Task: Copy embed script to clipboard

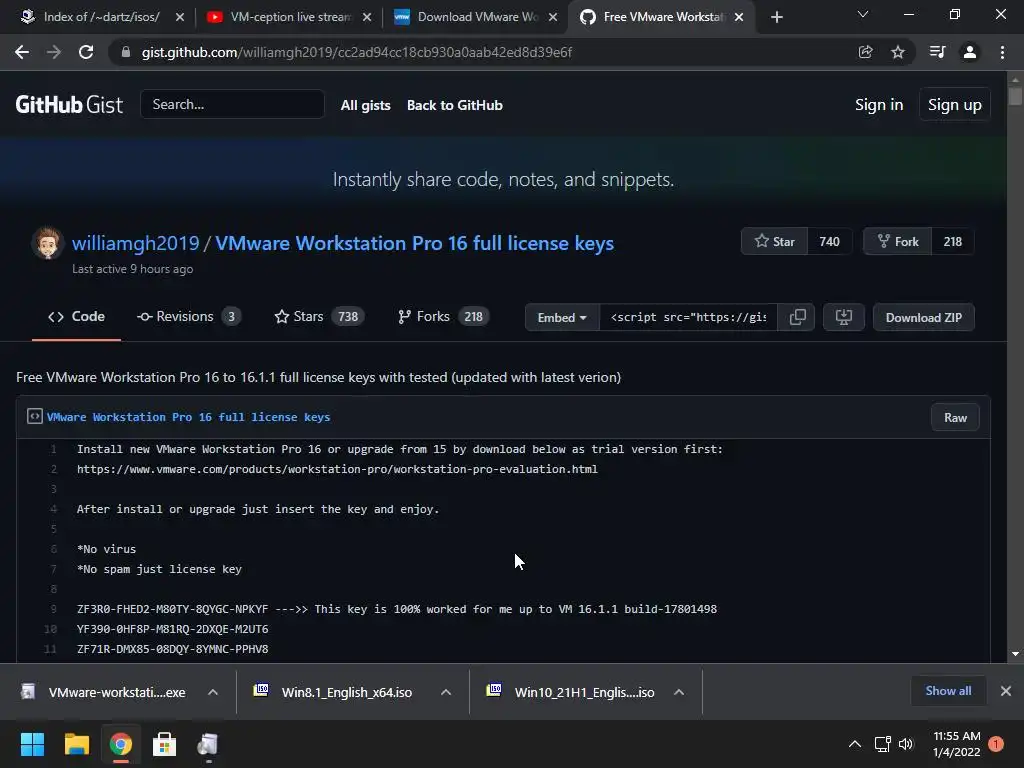Action: [797, 317]
